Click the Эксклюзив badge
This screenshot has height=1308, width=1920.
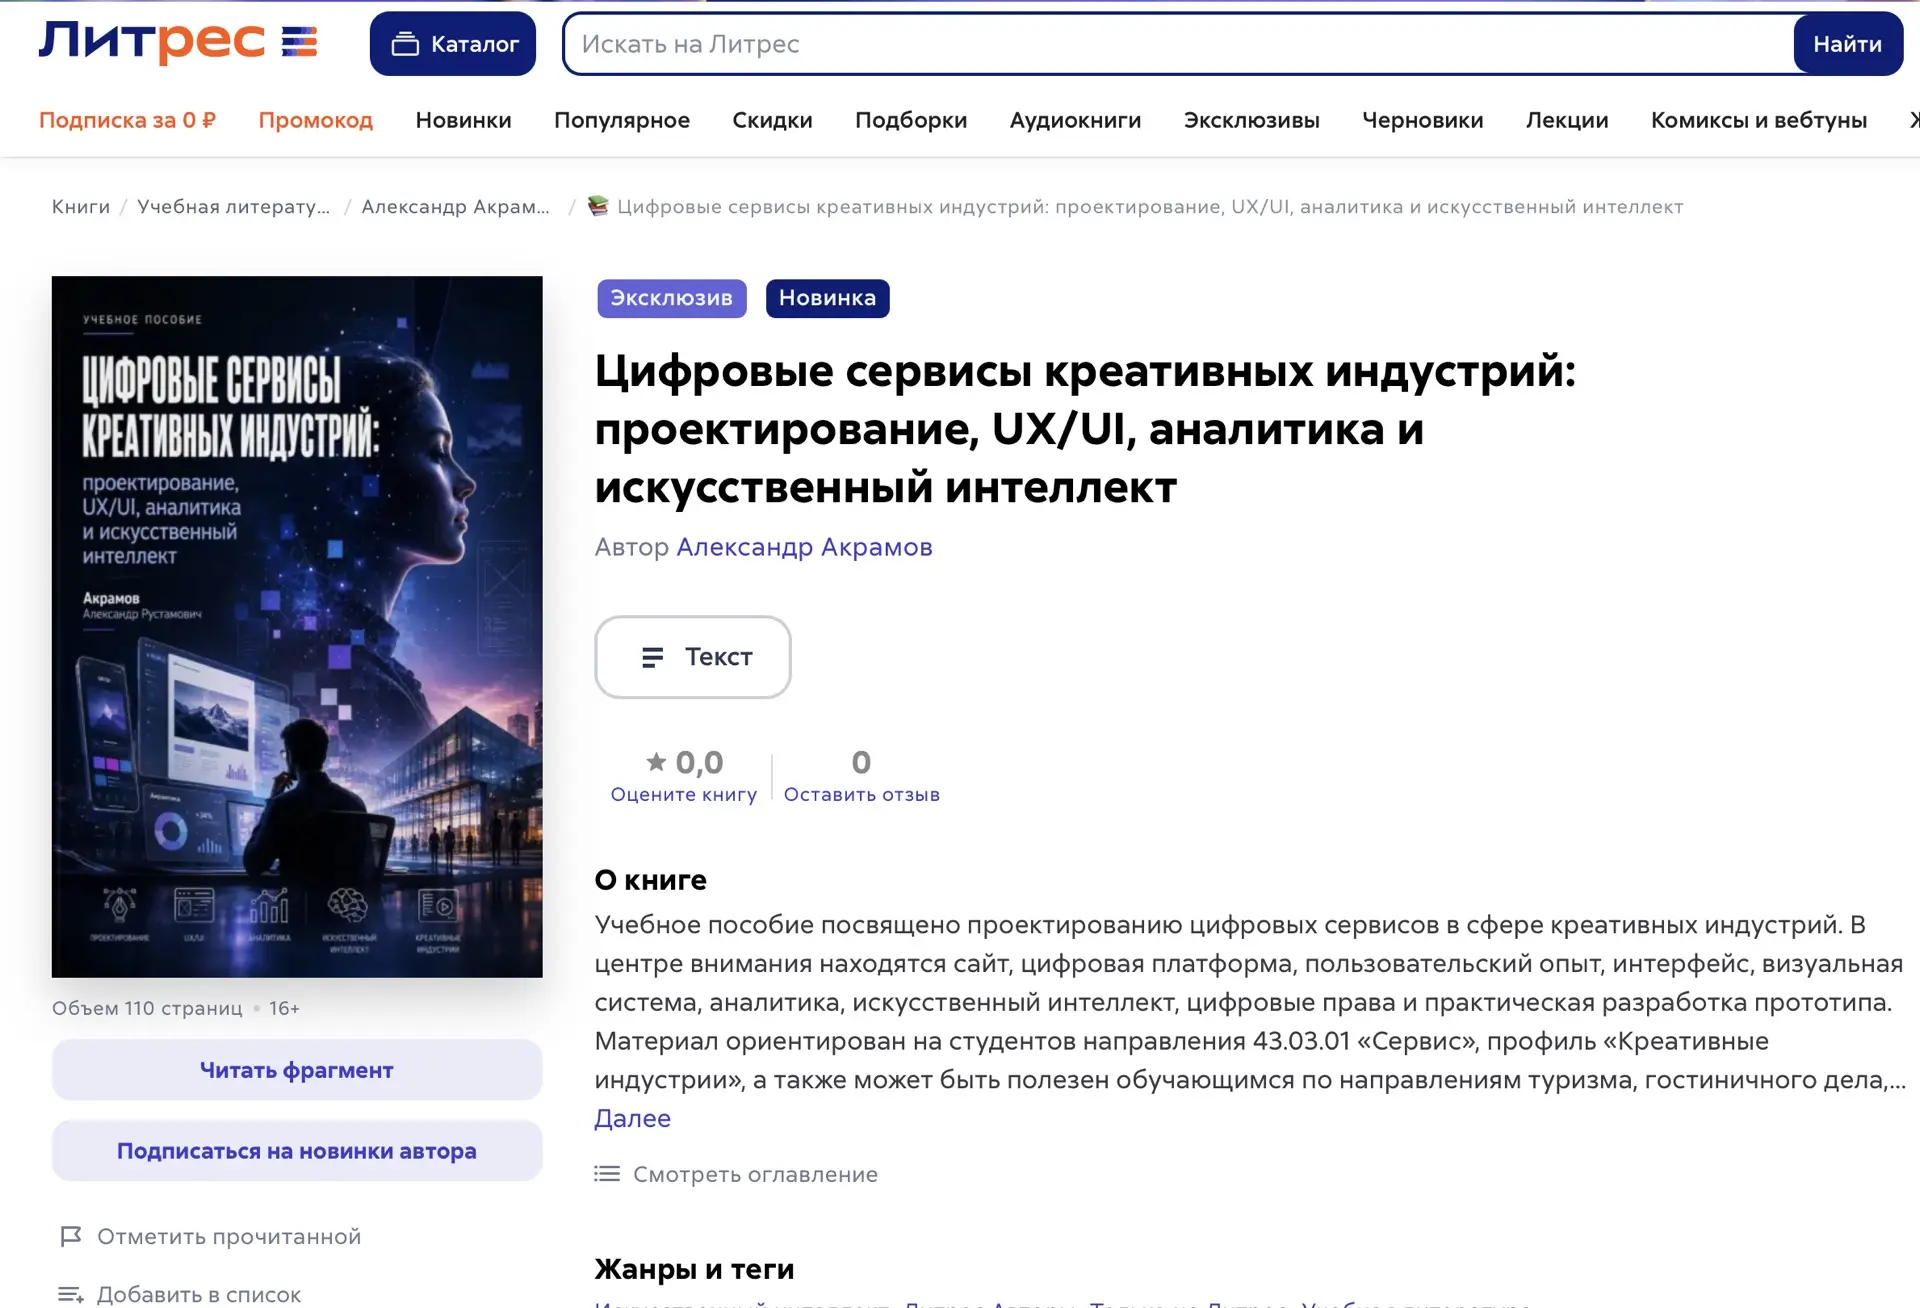pyautogui.click(x=672, y=298)
